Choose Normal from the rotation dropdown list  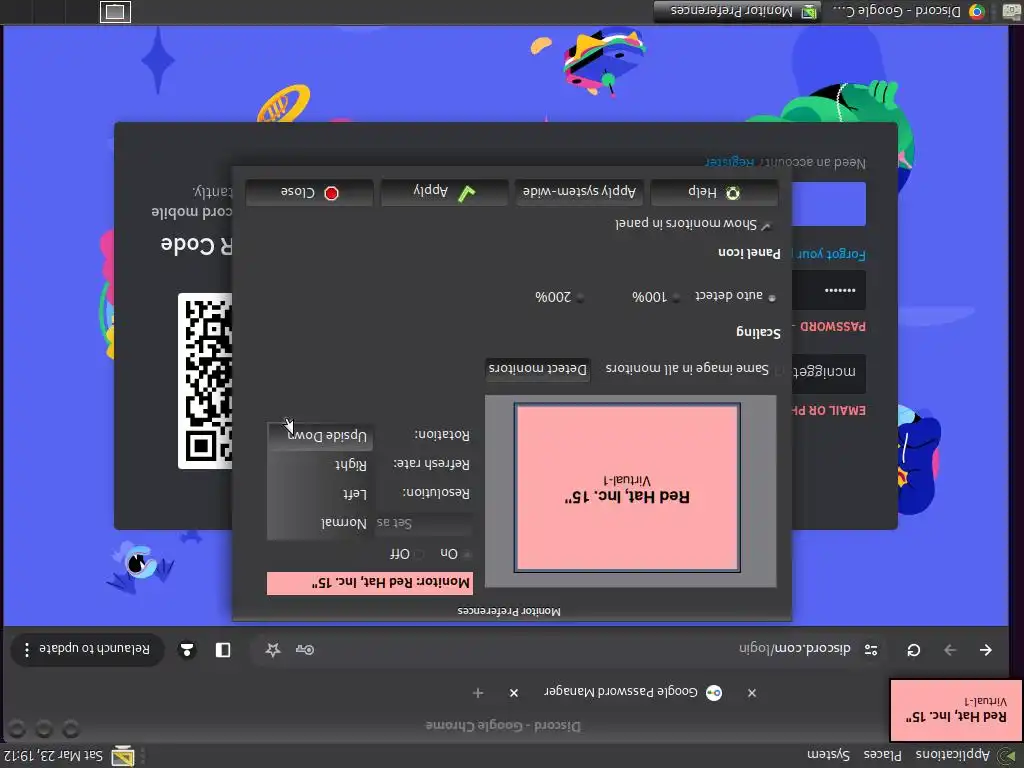[x=321, y=523]
